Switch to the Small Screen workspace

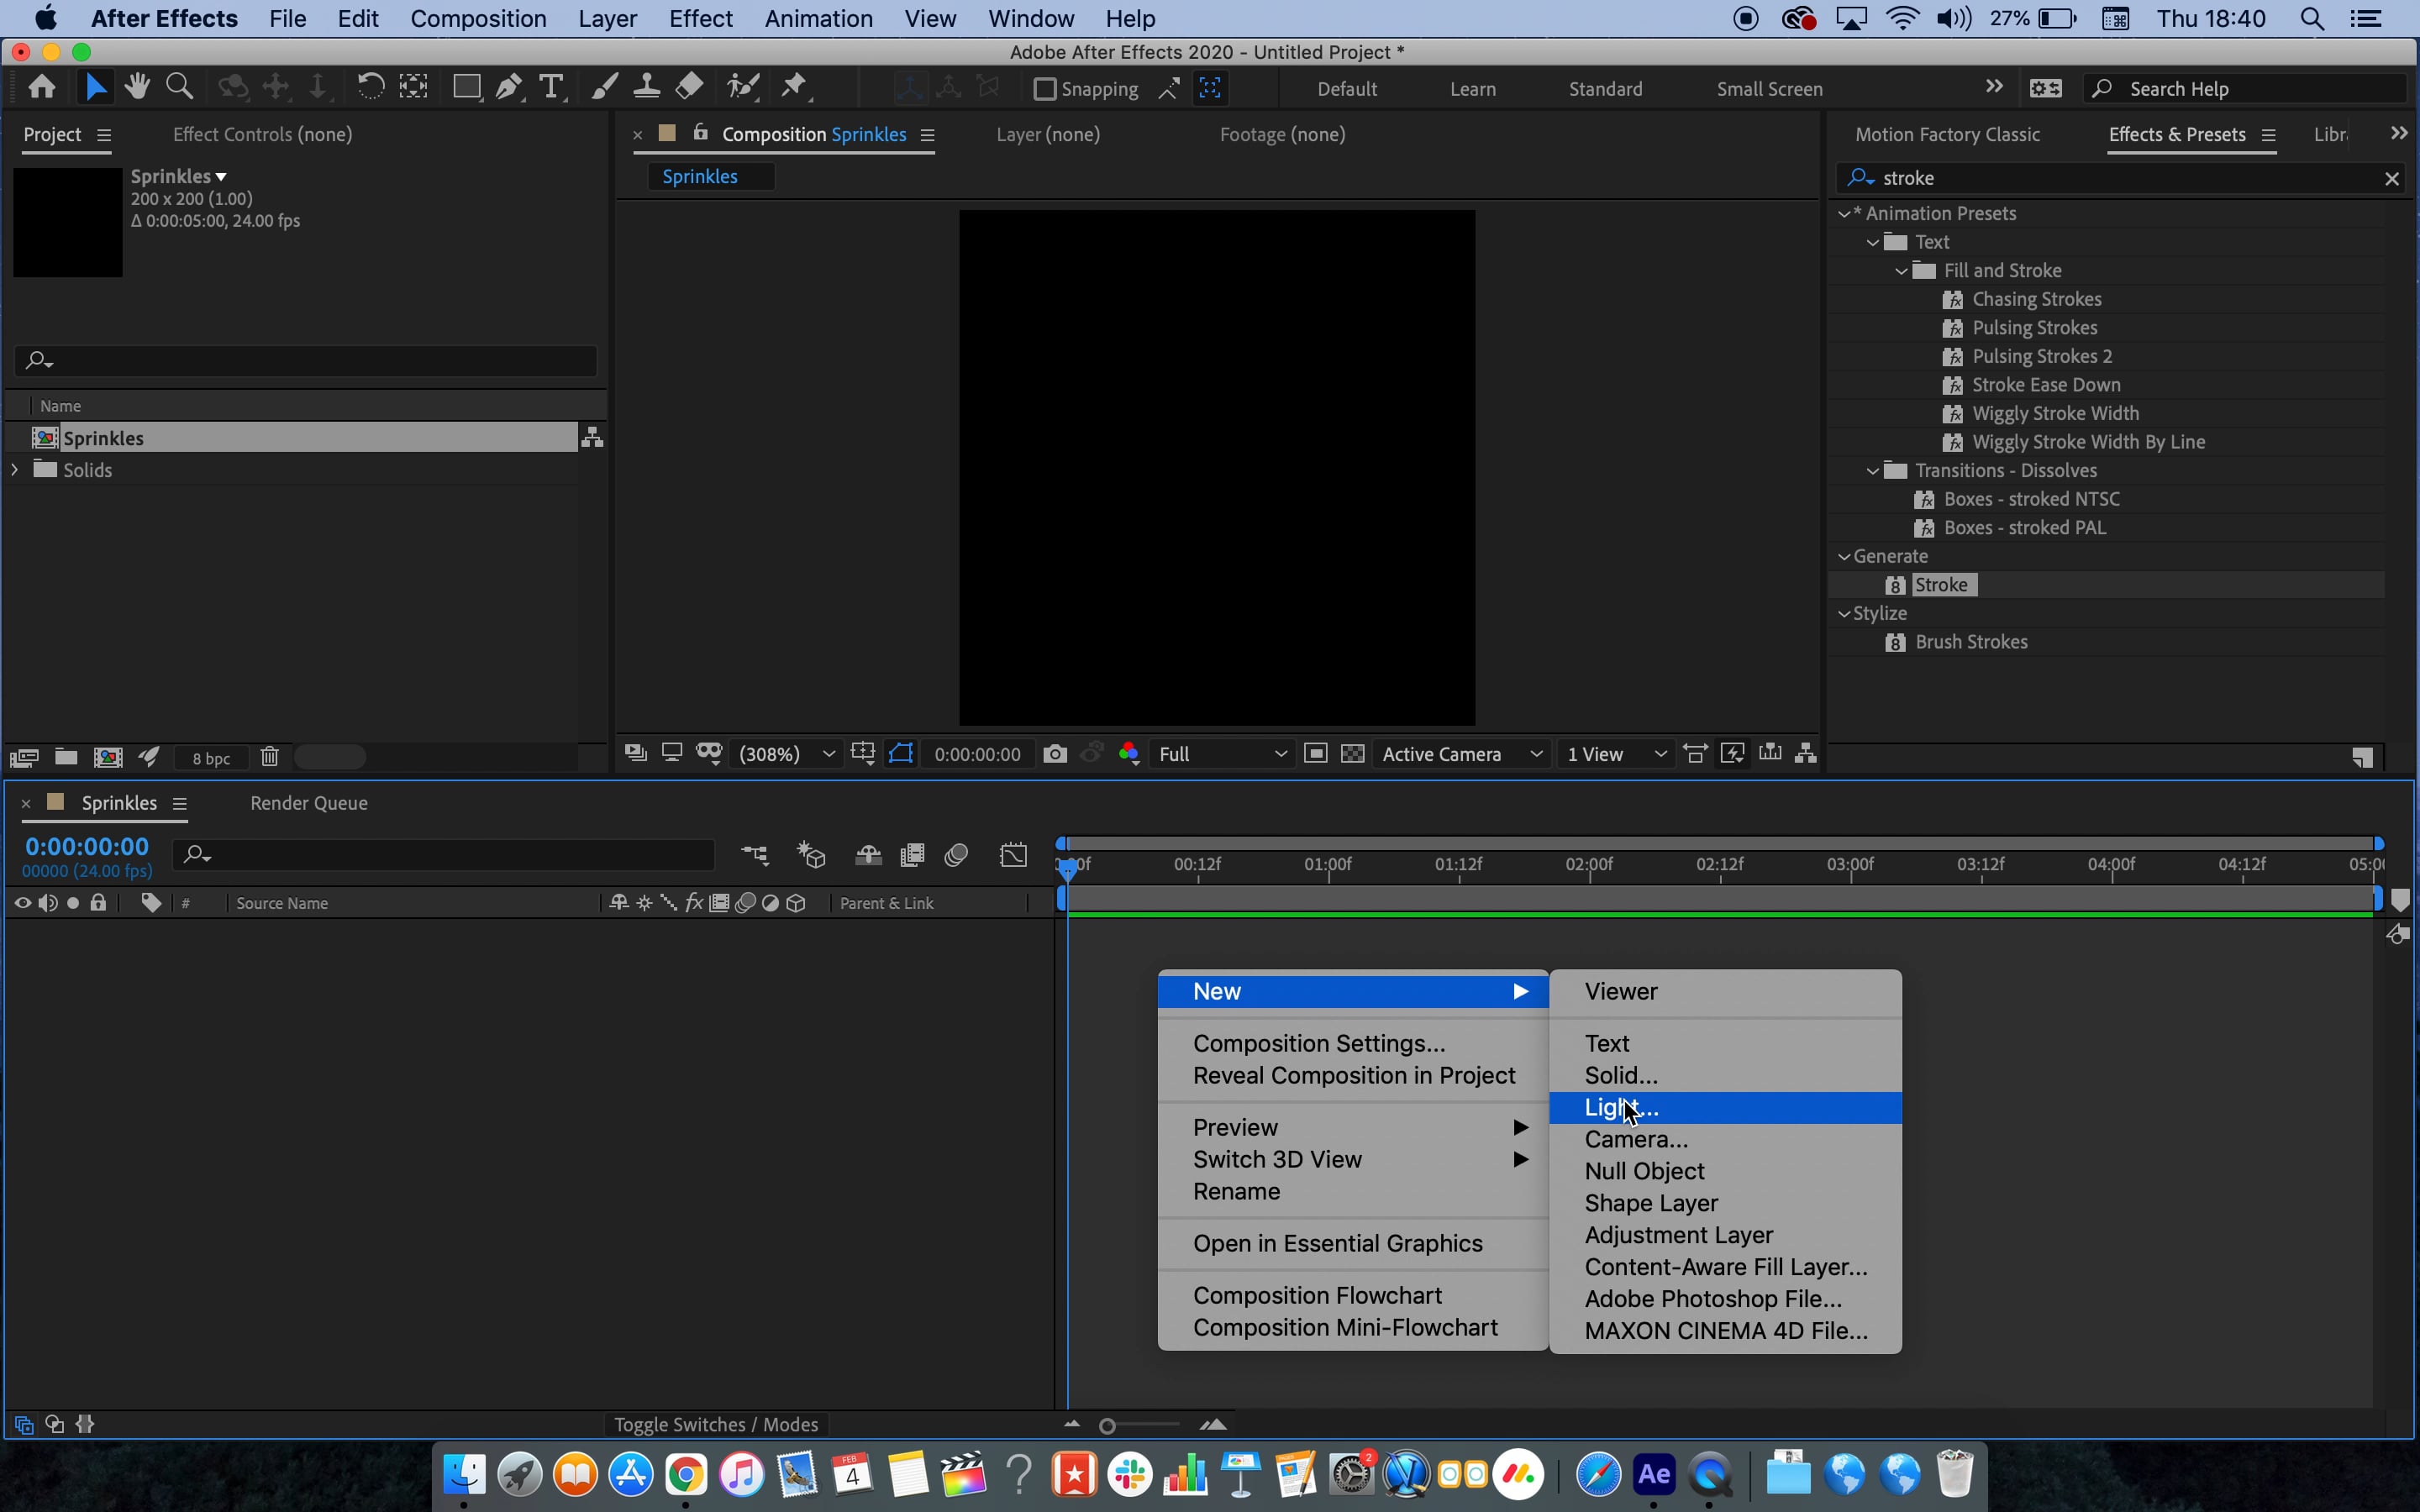1769,89
